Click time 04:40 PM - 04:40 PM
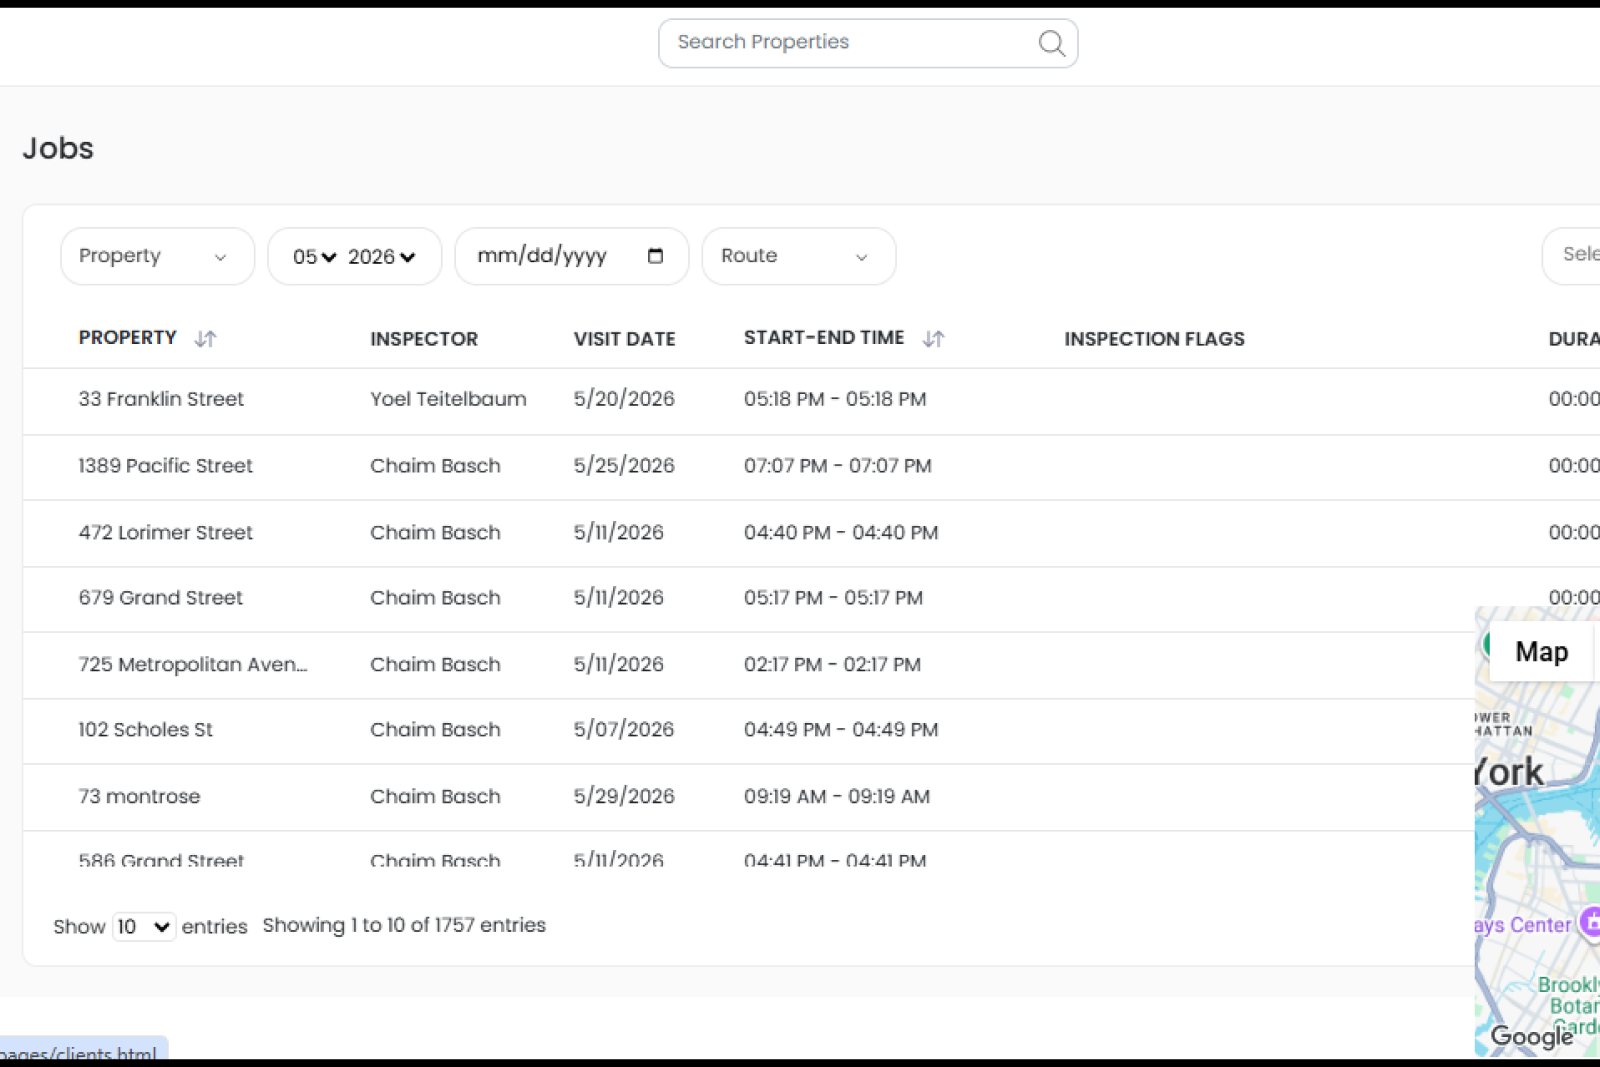 [x=841, y=533]
